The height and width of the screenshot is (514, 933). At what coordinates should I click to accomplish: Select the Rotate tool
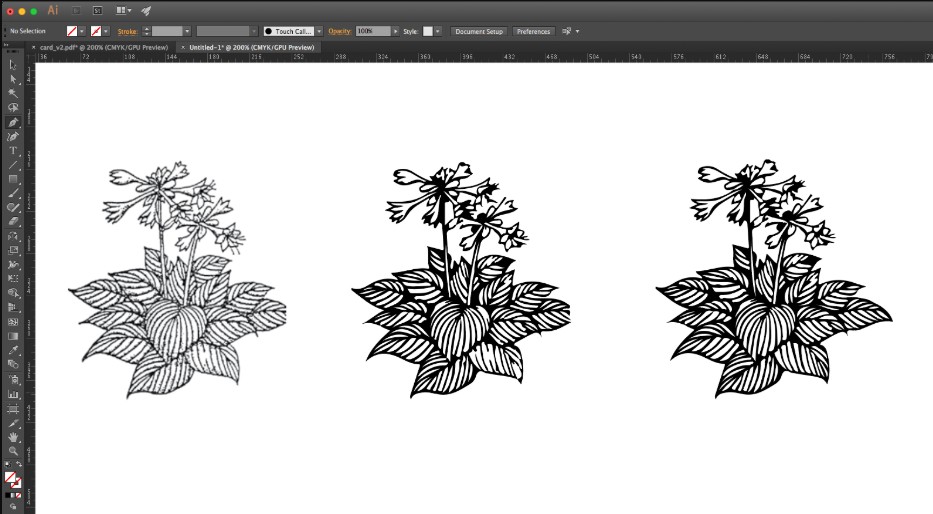(x=13, y=236)
